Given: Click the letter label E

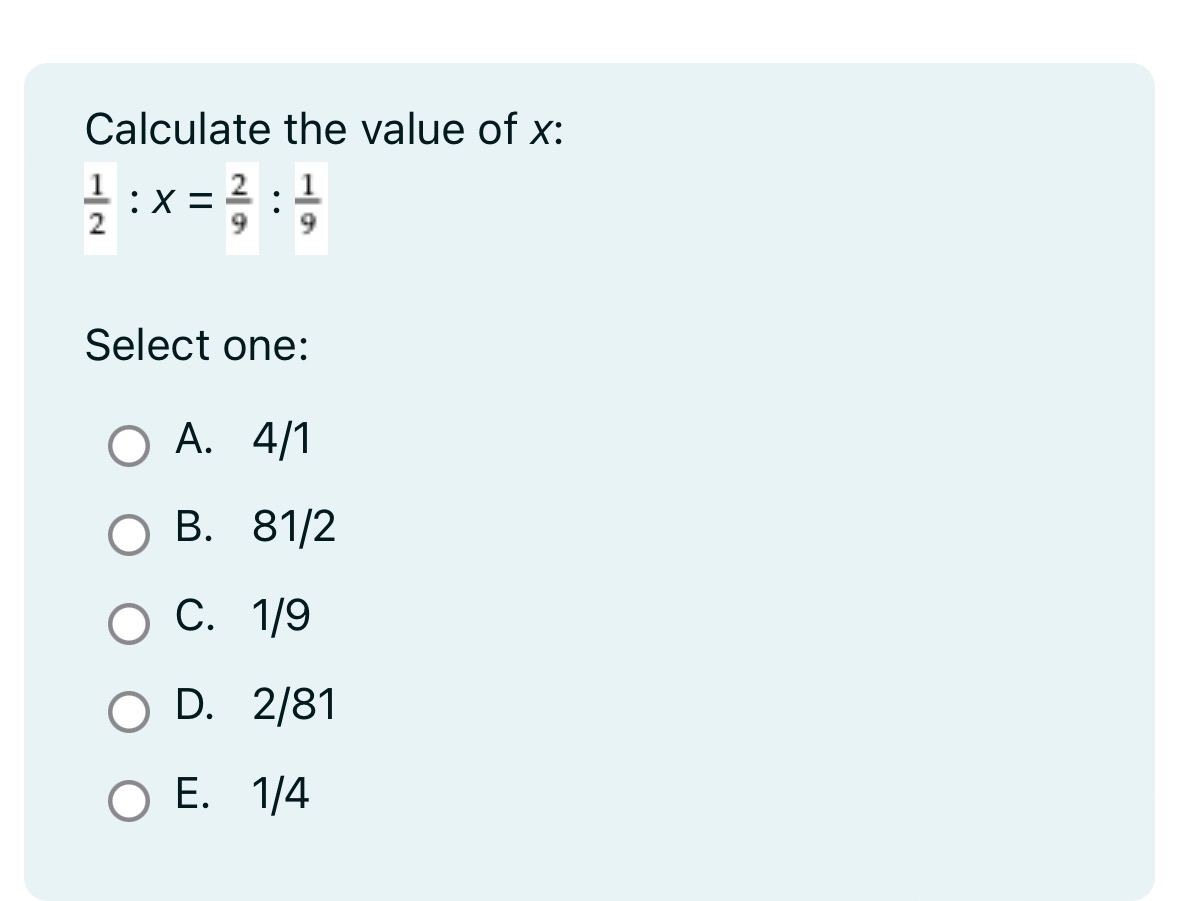Looking at the screenshot, I should click(193, 796).
